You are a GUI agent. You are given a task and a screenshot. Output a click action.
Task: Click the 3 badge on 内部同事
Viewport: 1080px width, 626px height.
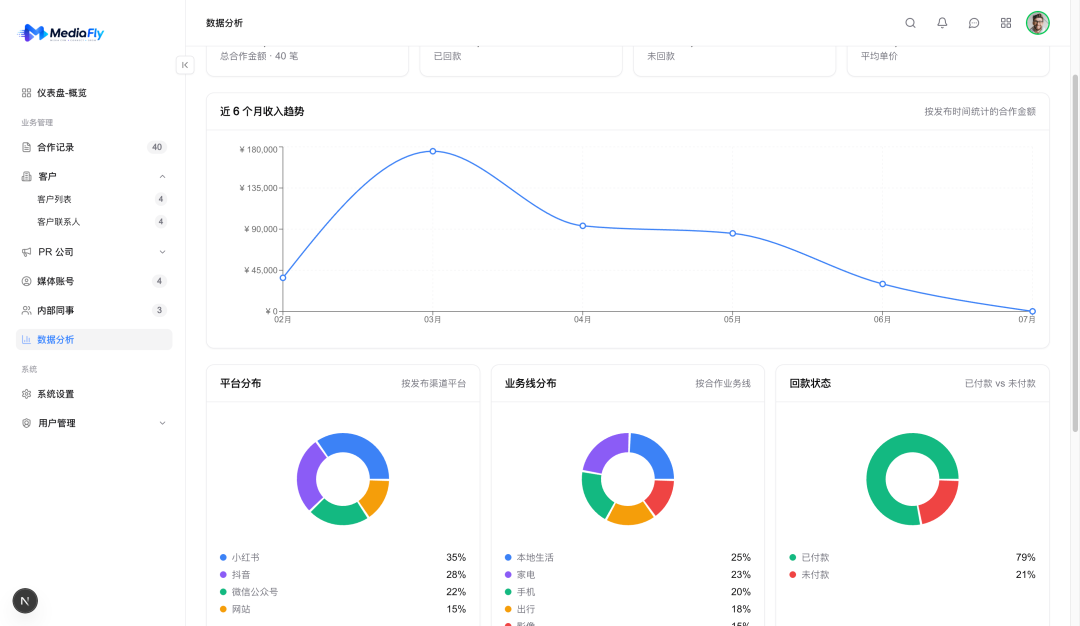click(159, 310)
